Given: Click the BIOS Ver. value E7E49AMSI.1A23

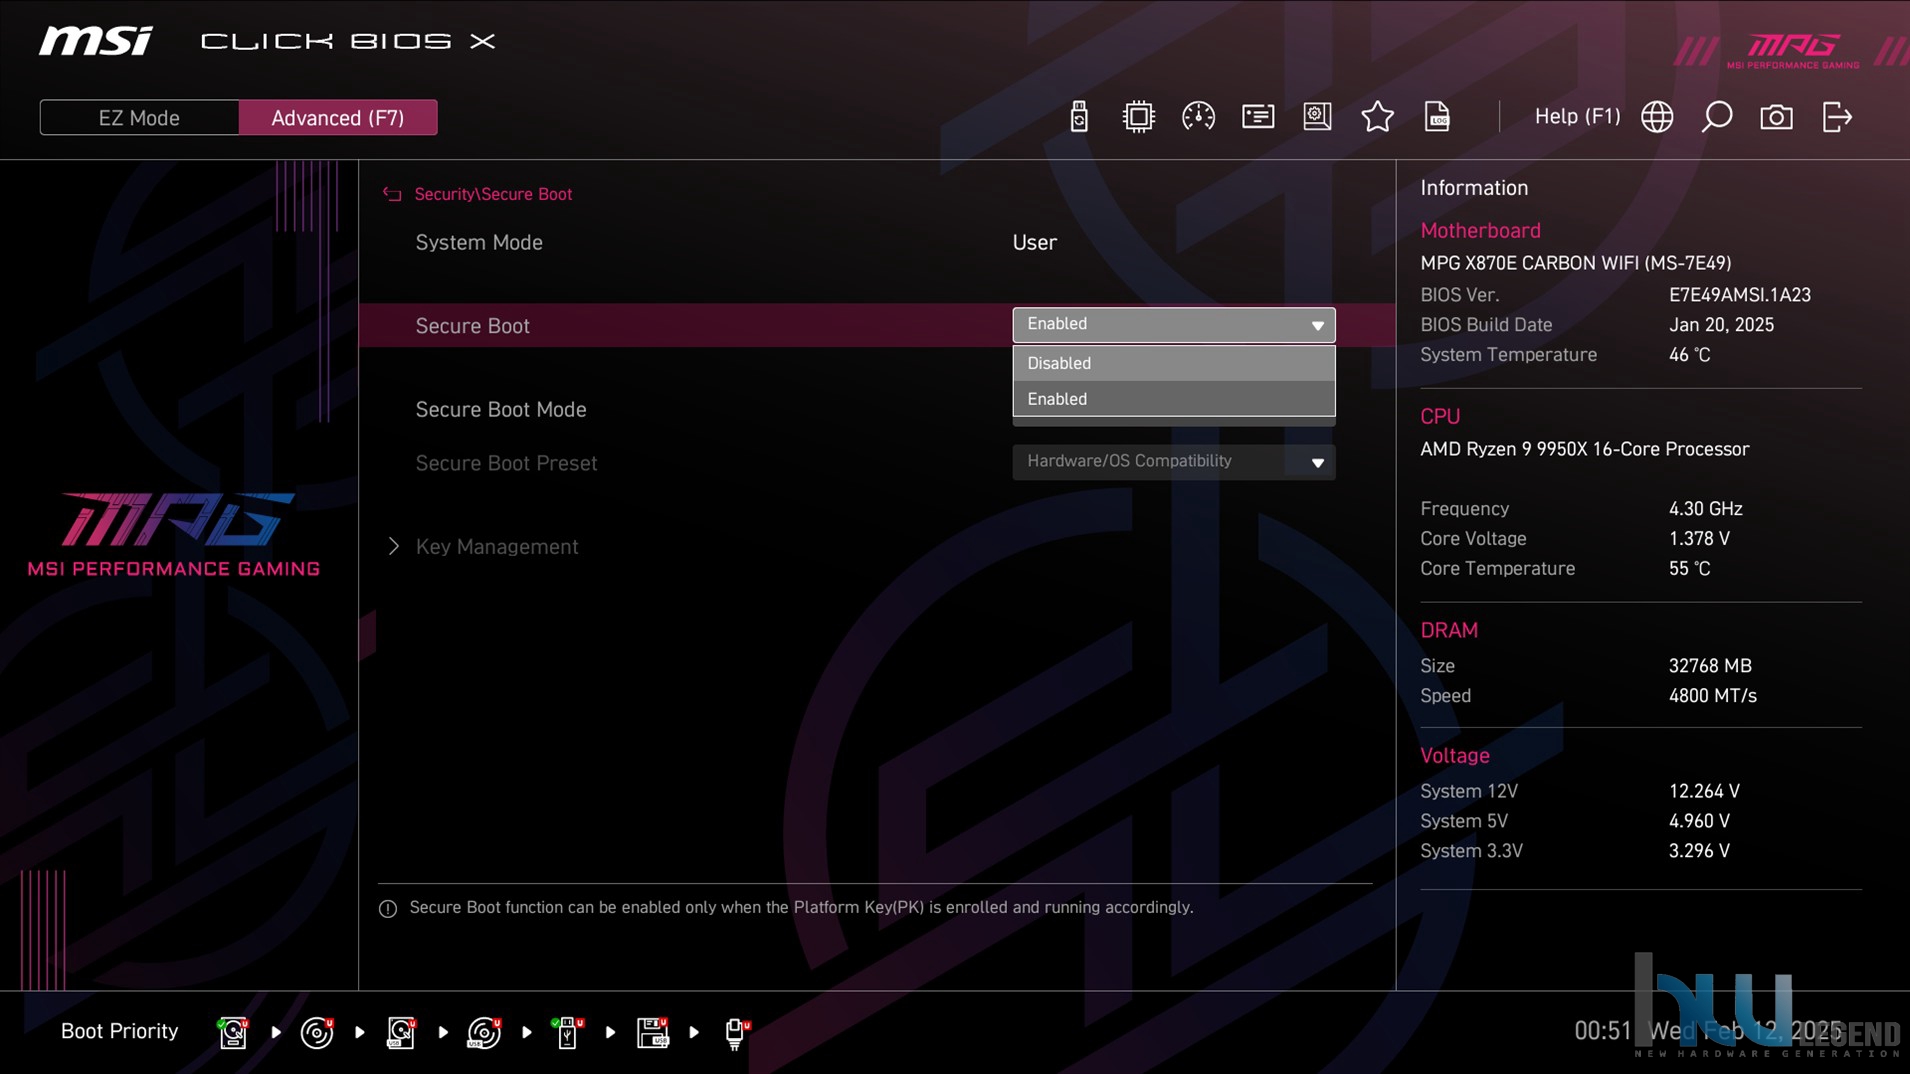Looking at the screenshot, I should [x=1739, y=295].
